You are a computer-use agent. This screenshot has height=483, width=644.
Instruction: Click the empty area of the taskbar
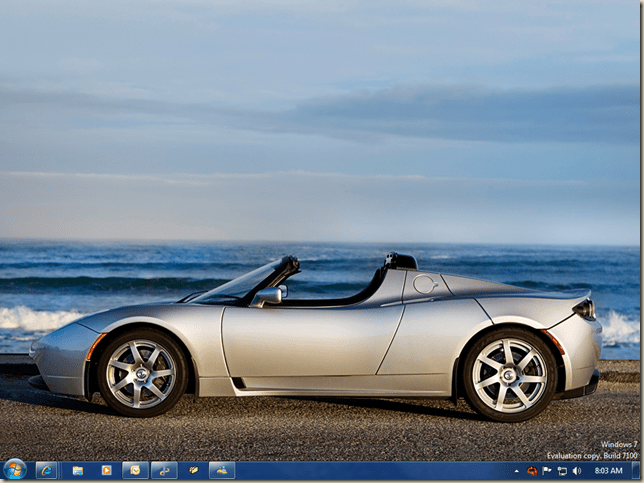point(370,470)
